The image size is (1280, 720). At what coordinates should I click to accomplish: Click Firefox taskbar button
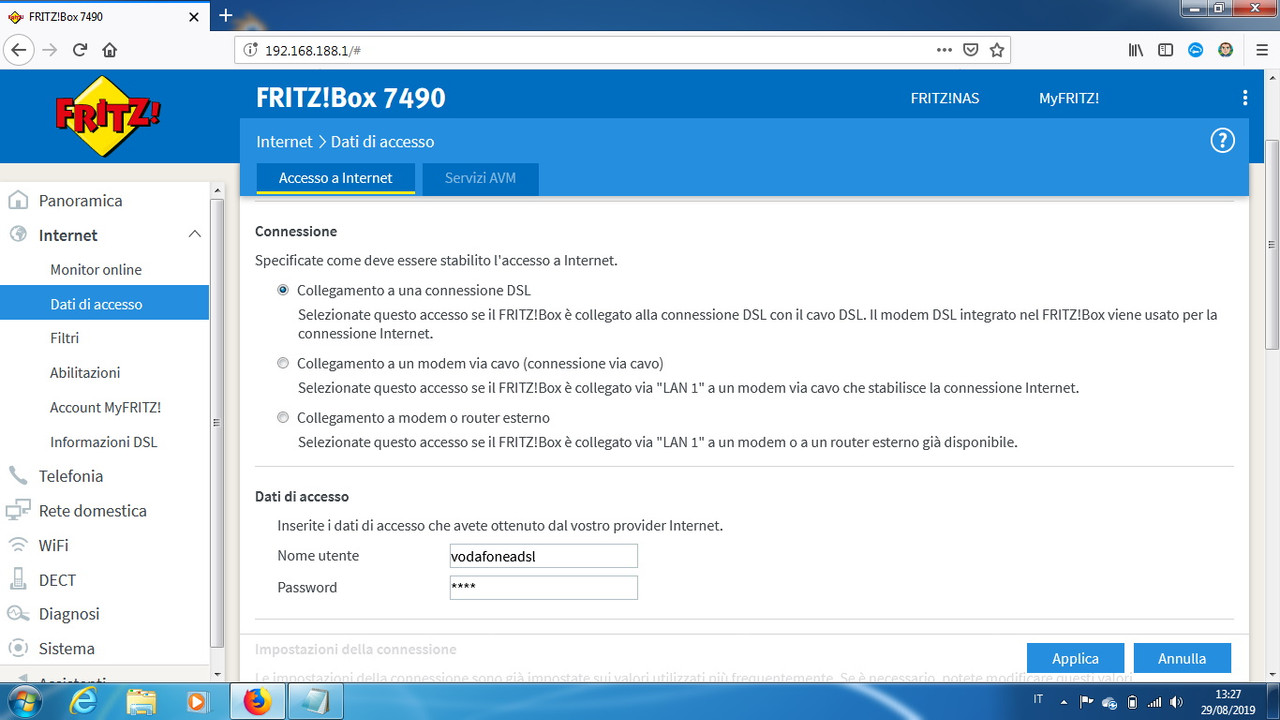(x=257, y=701)
